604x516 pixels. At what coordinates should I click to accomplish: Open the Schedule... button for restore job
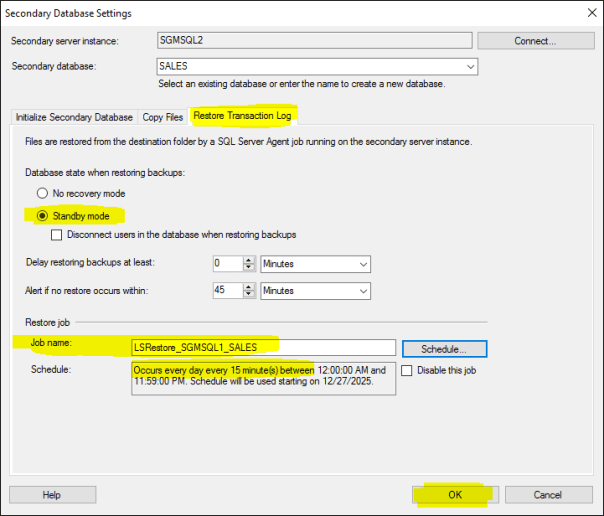tap(444, 348)
